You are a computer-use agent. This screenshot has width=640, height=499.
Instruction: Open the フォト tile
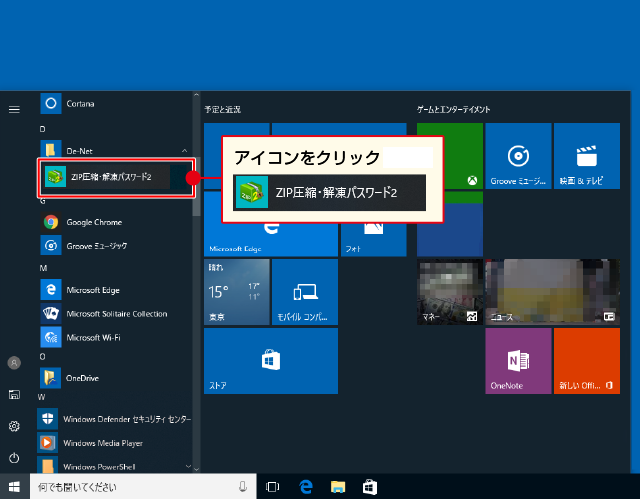[373, 240]
